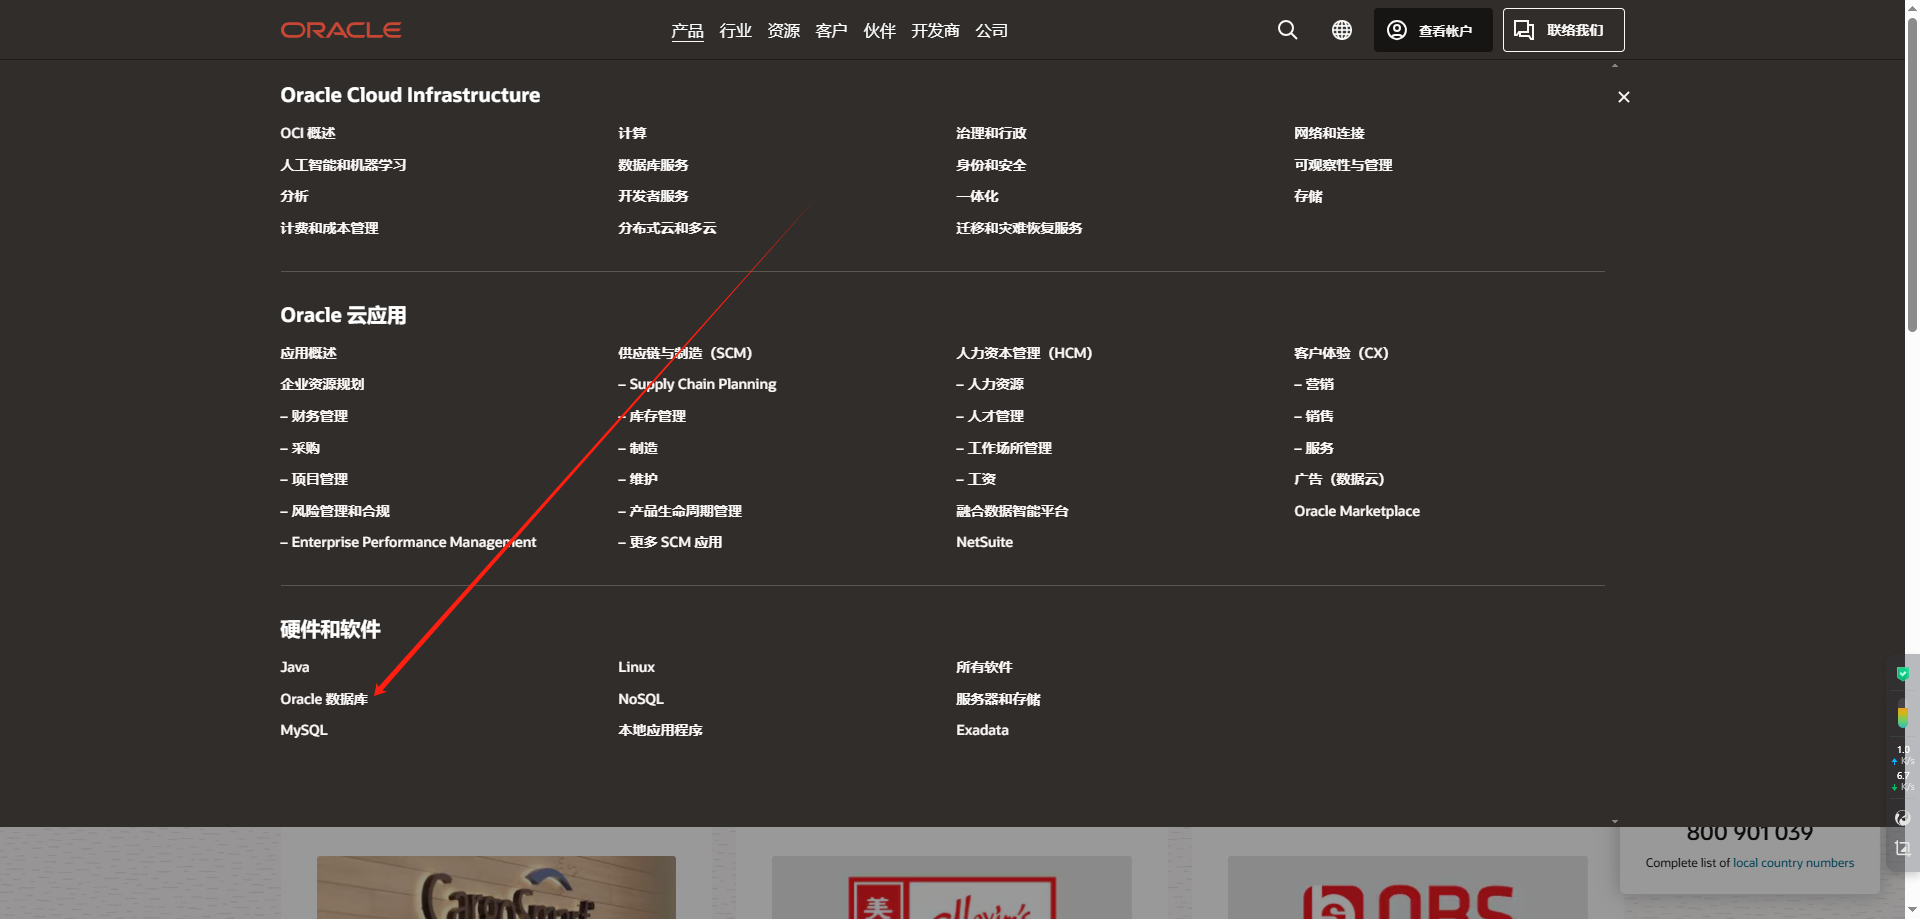Open 数据库服务 link
1920x919 pixels.
653,165
